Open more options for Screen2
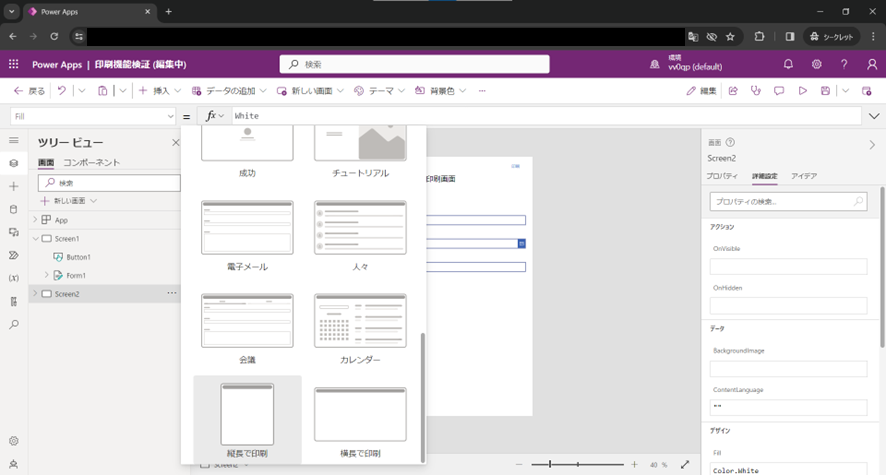This screenshot has height=475, width=886. coord(172,293)
